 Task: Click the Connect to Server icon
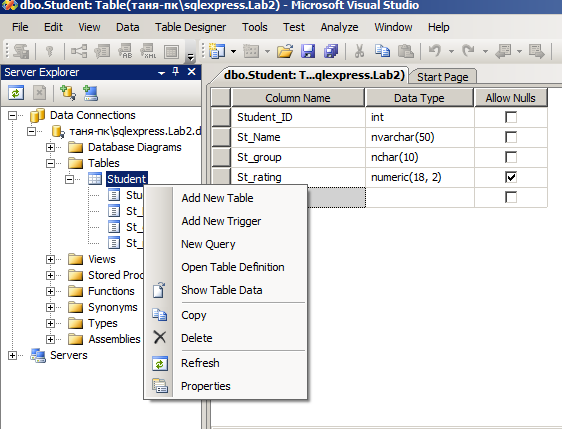click(90, 93)
